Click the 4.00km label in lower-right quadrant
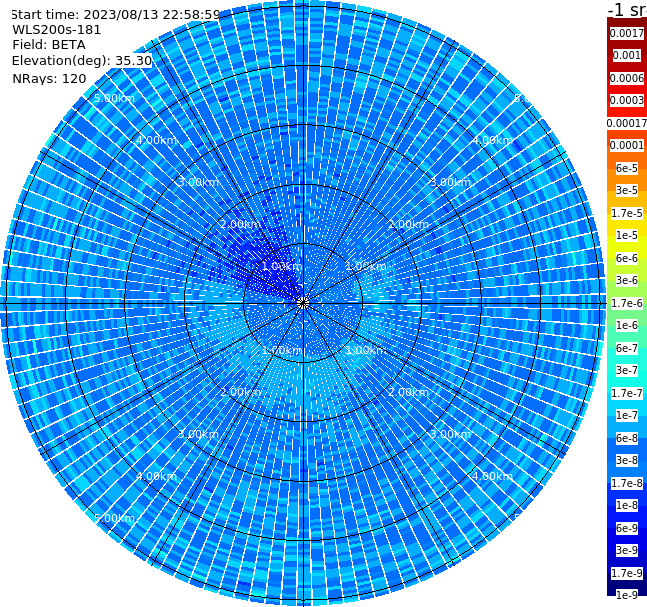 coord(492,476)
